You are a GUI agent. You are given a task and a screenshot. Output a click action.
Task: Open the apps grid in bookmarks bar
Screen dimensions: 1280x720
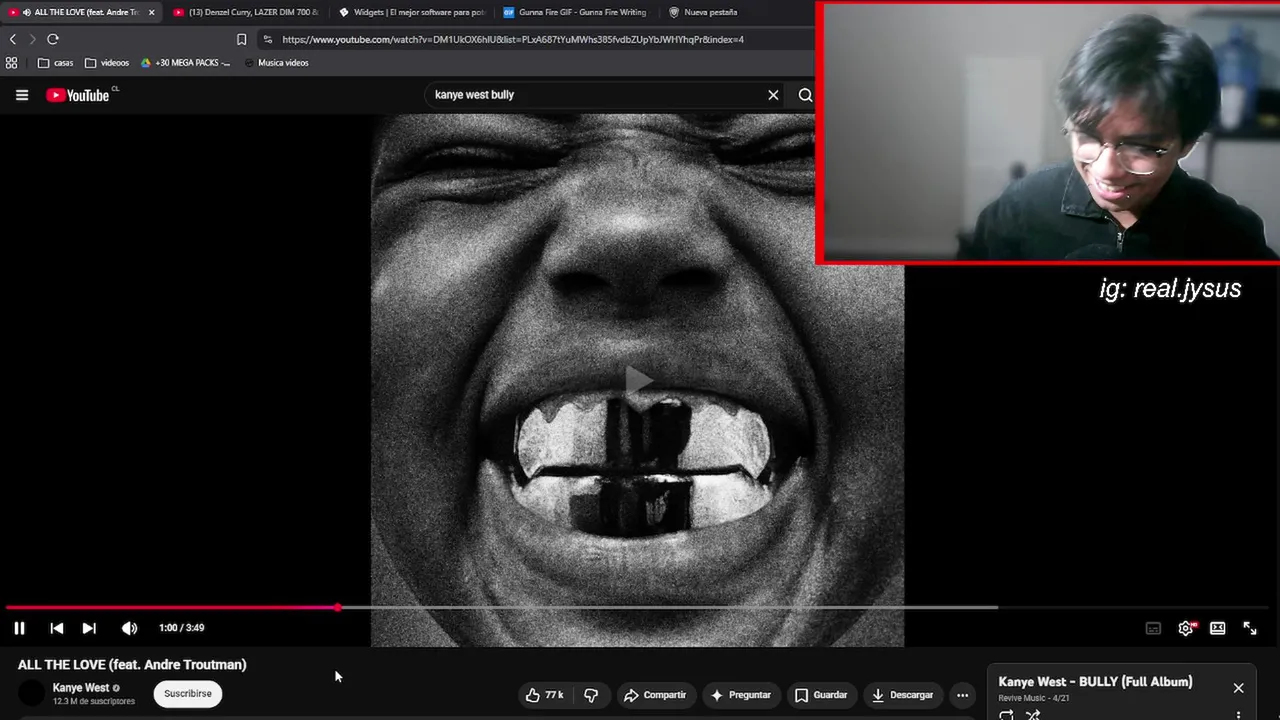point(12,62)
